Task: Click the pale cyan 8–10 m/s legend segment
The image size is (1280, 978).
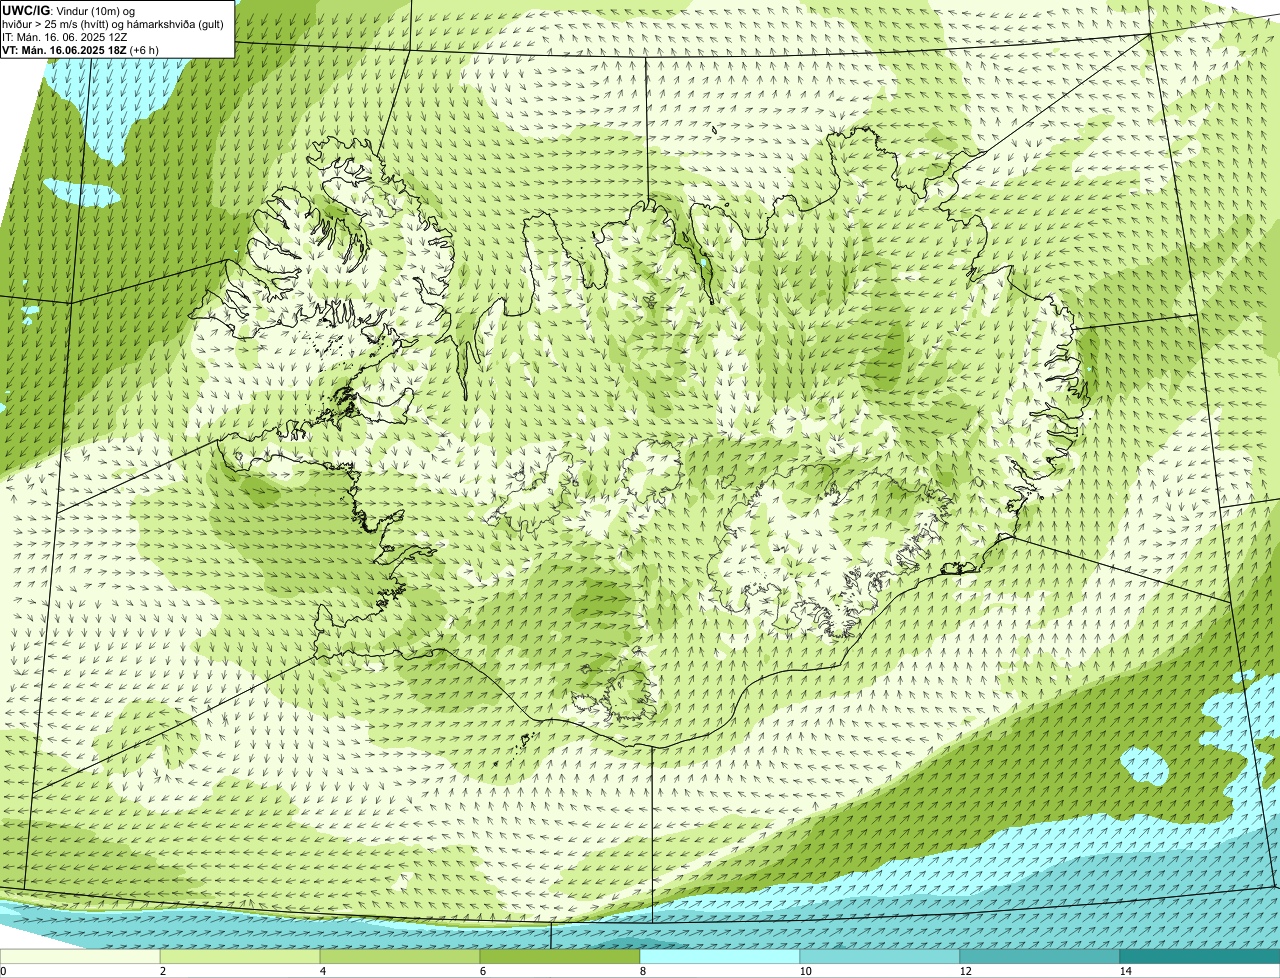Action: (720, 956)
